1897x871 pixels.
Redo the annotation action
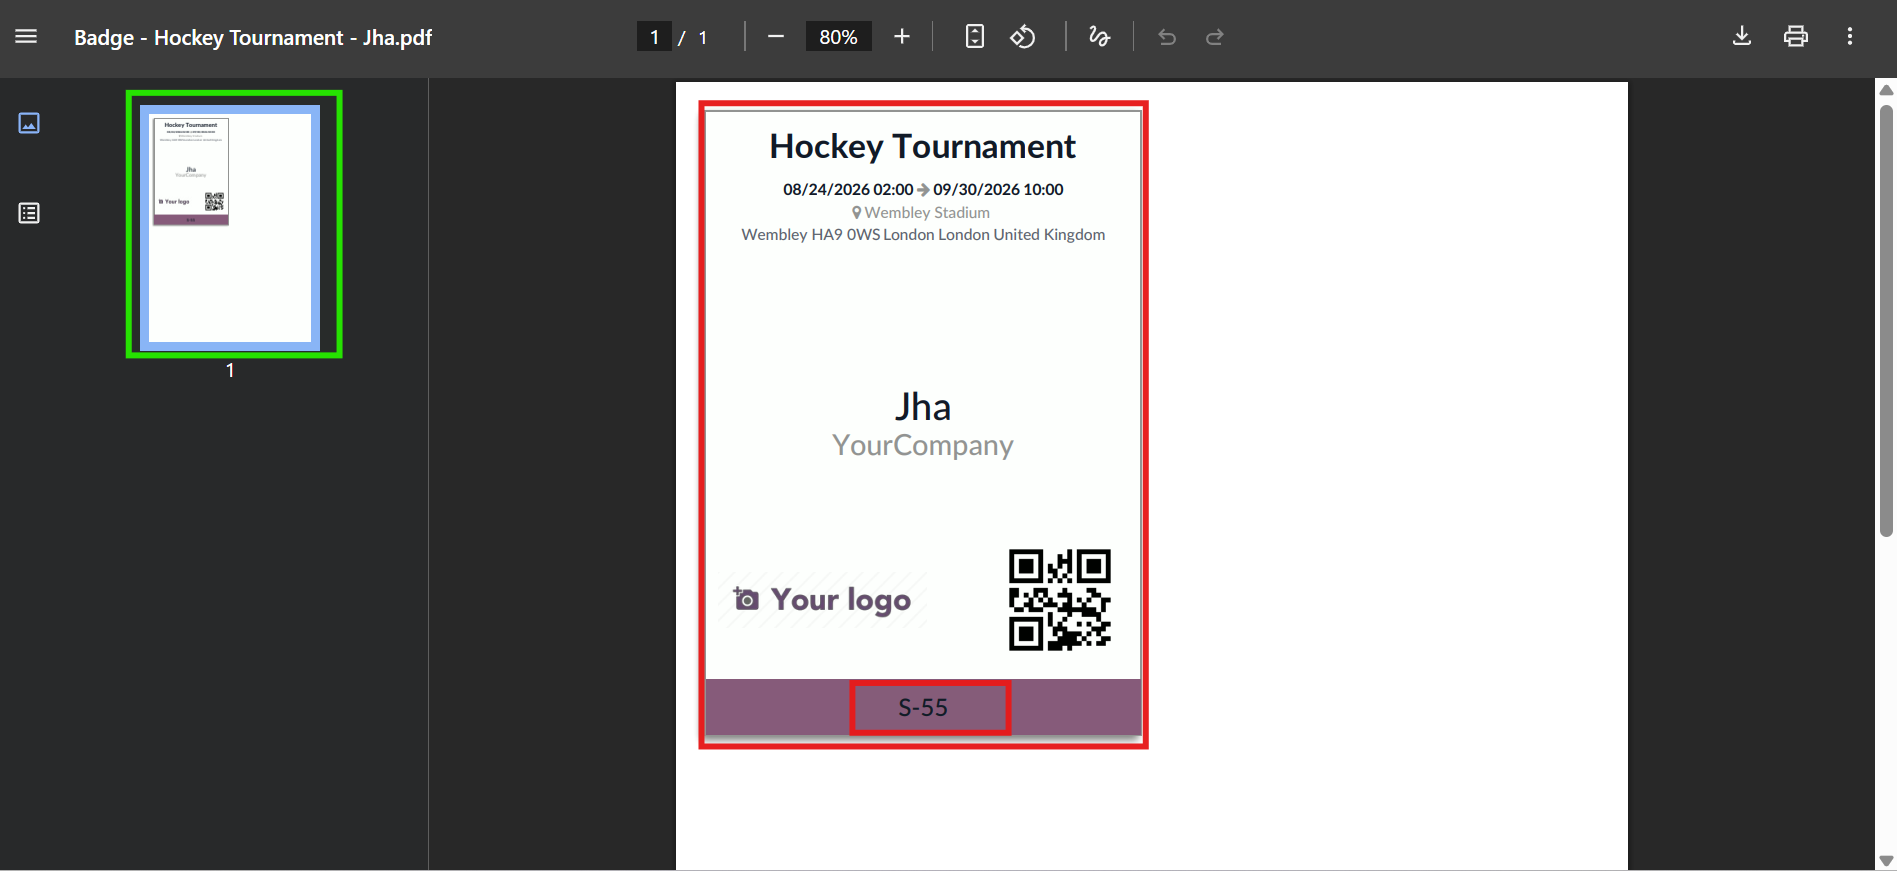point(1215,37)
